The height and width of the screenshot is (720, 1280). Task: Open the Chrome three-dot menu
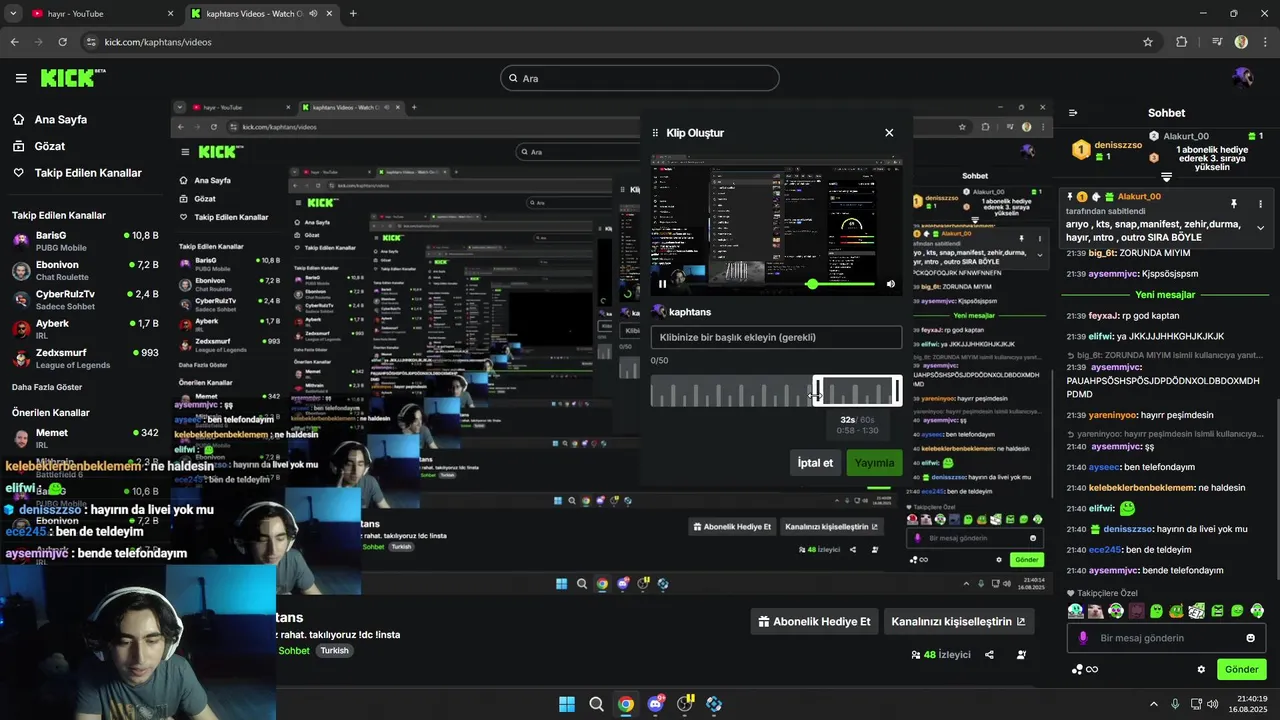[1265, 42]
